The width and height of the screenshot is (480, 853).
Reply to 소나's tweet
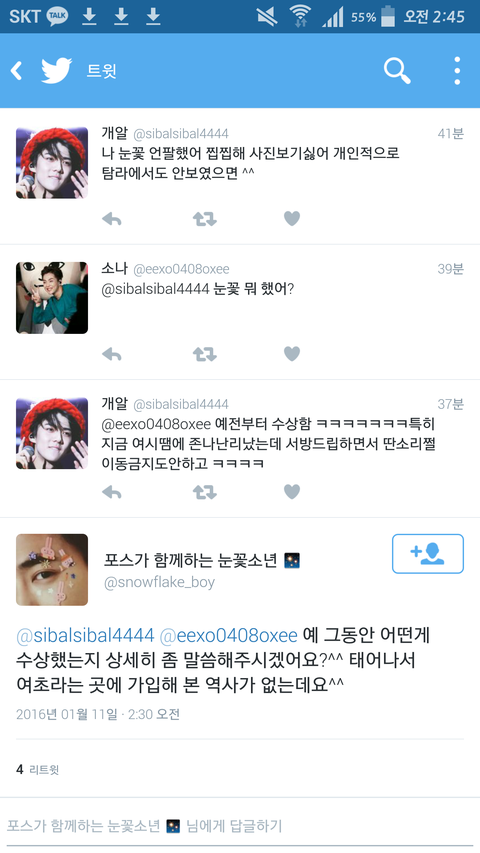(112, 354)
